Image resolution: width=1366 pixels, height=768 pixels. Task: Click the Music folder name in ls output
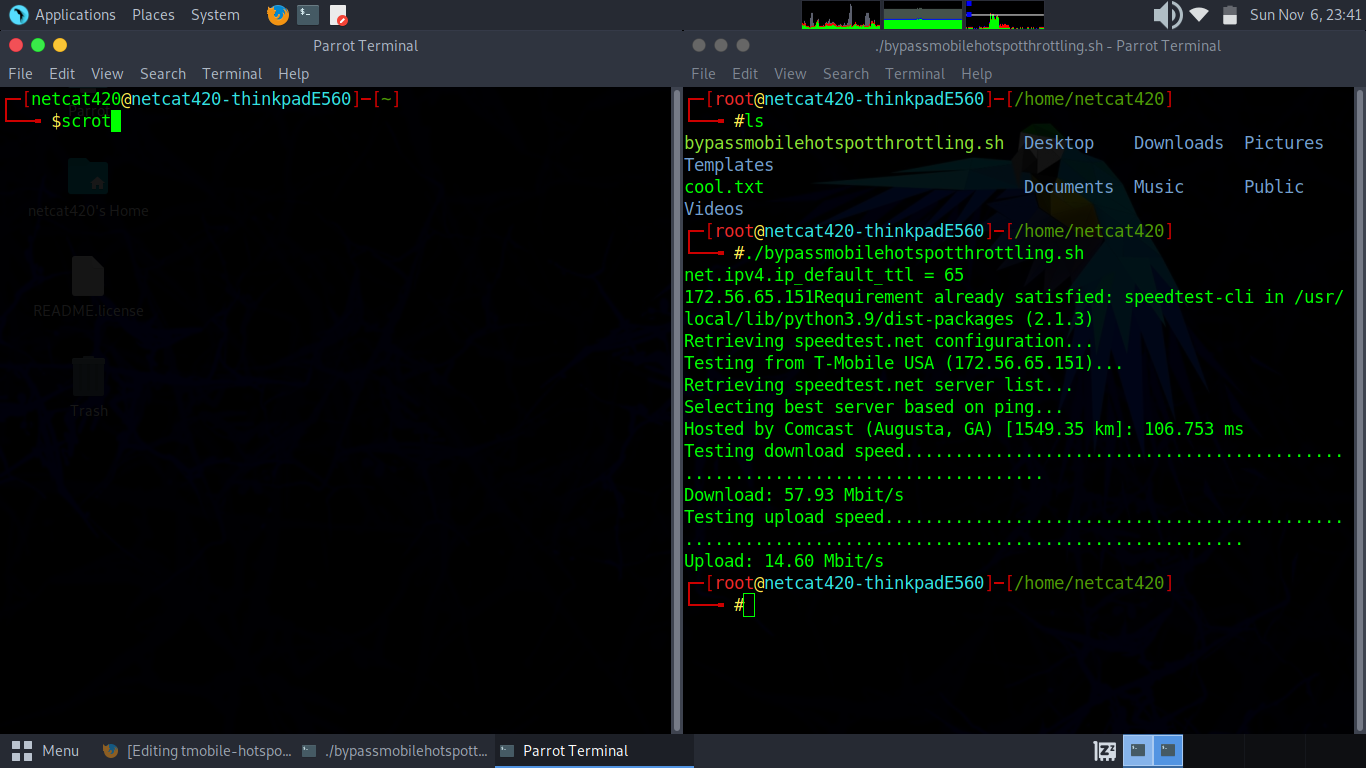[x=1159, y=187]
